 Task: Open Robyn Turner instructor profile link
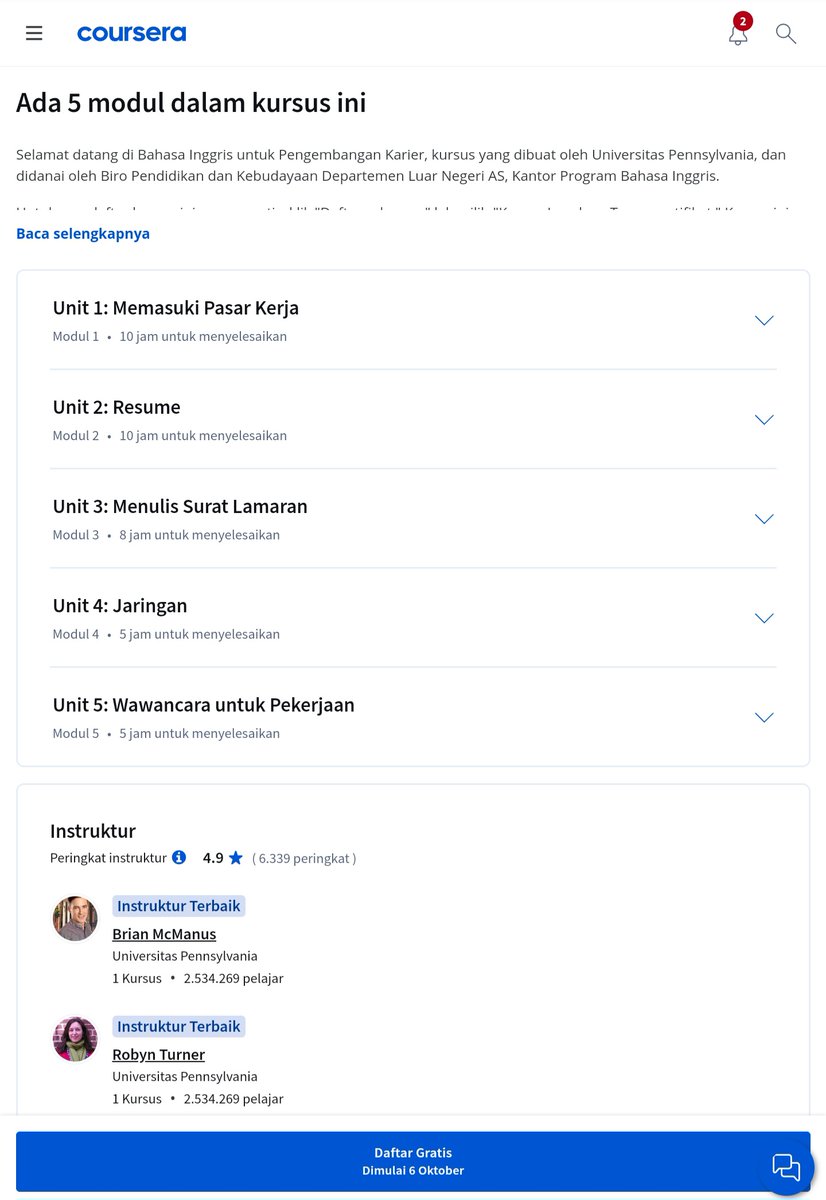(x=158, y=1054)
